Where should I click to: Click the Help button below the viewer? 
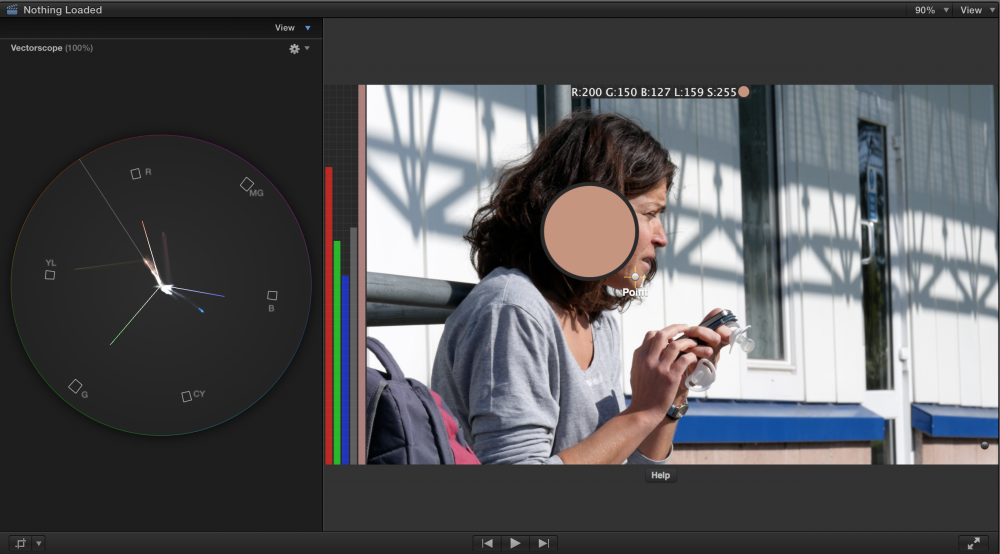[x=660, y=475]
